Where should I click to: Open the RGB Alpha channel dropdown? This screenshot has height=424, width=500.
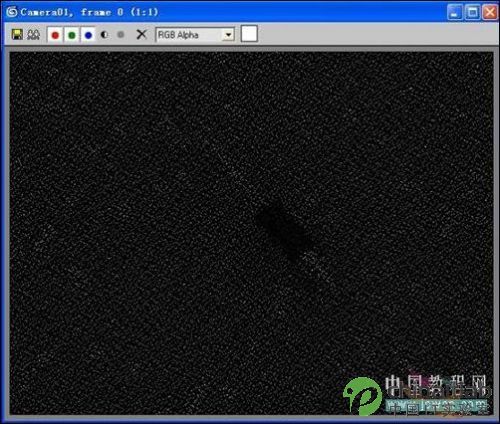(195, 35)
